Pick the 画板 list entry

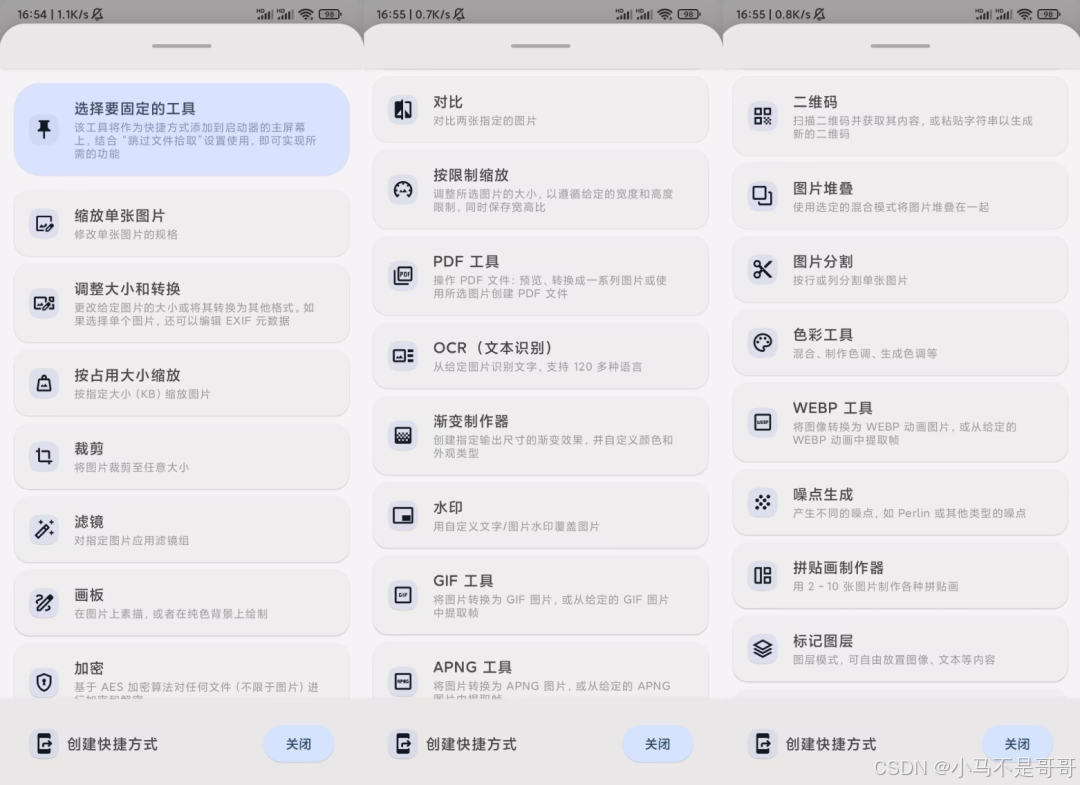pyautogui.click(x=181, y=603)
